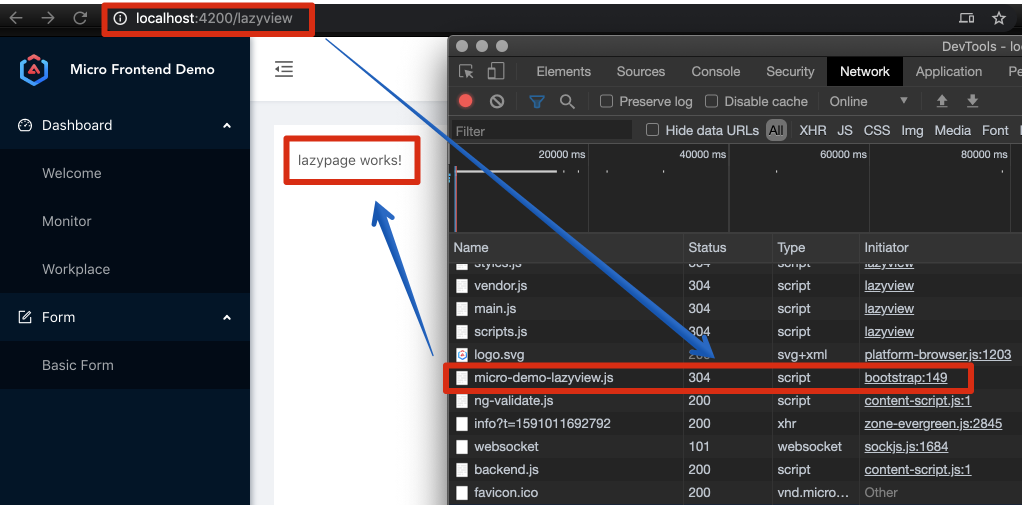1022x505 pixels.
Task: Open the Application tab
Action: (948, 72)
